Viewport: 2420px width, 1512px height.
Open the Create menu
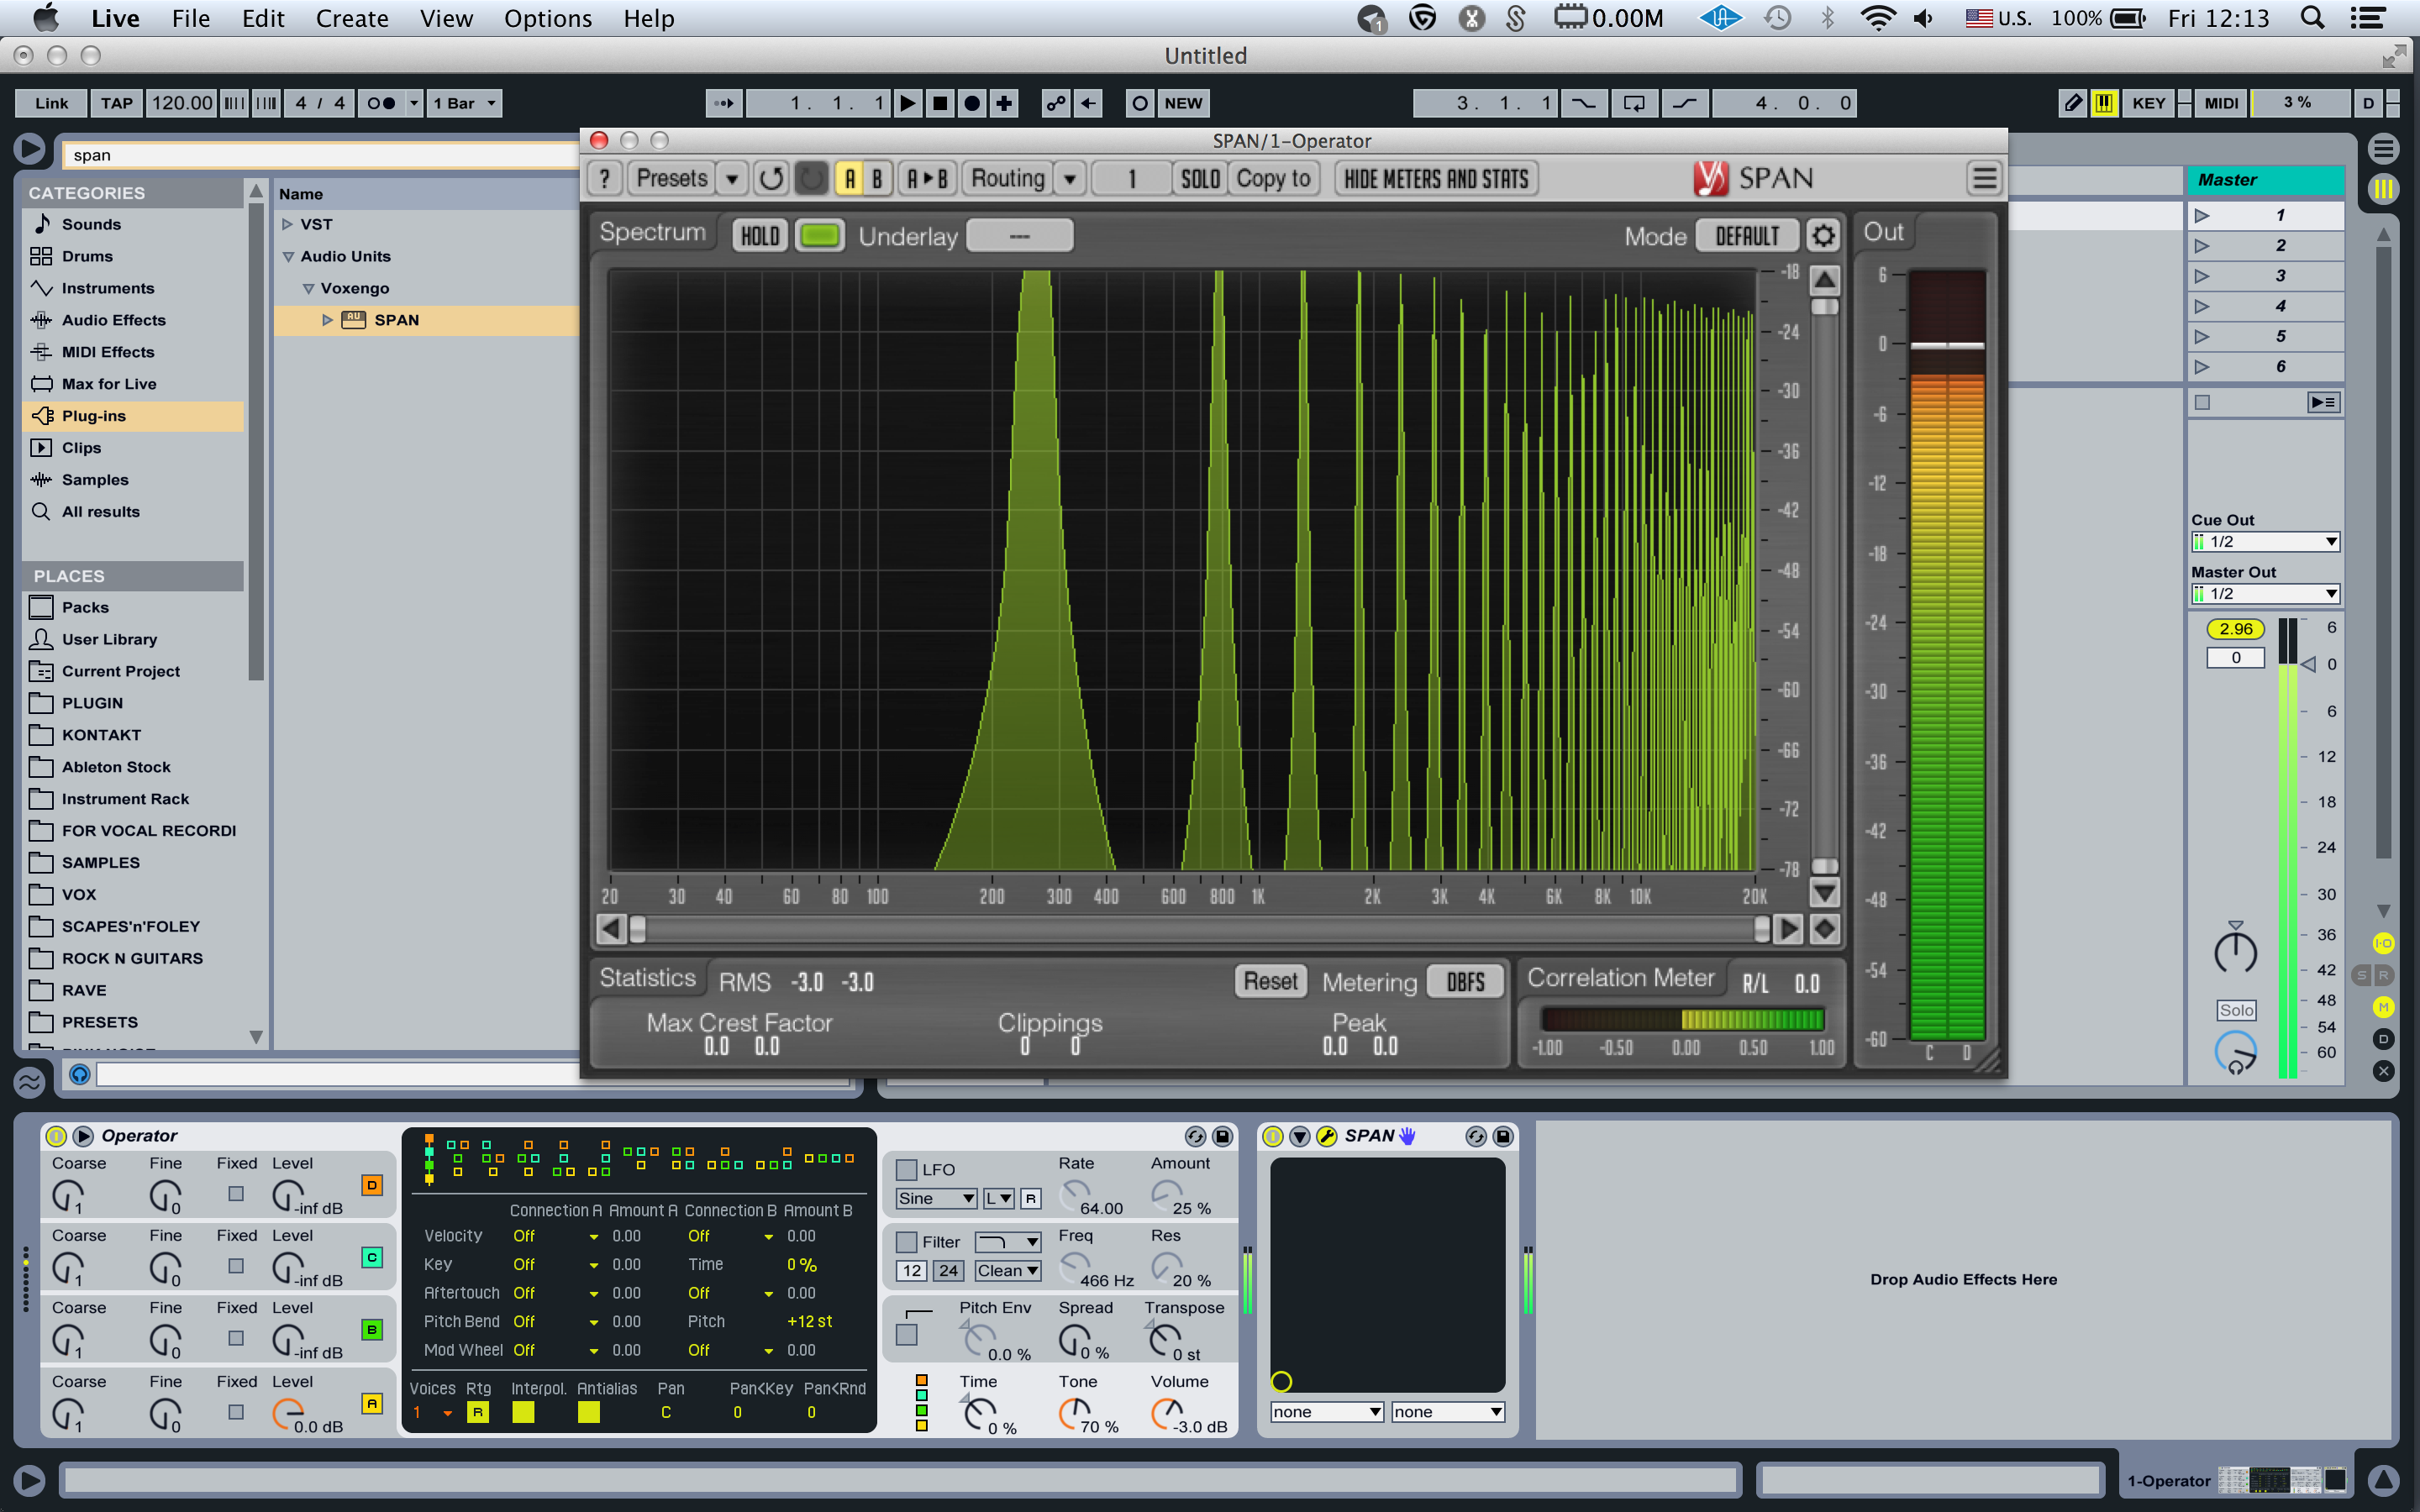[351, 18]
